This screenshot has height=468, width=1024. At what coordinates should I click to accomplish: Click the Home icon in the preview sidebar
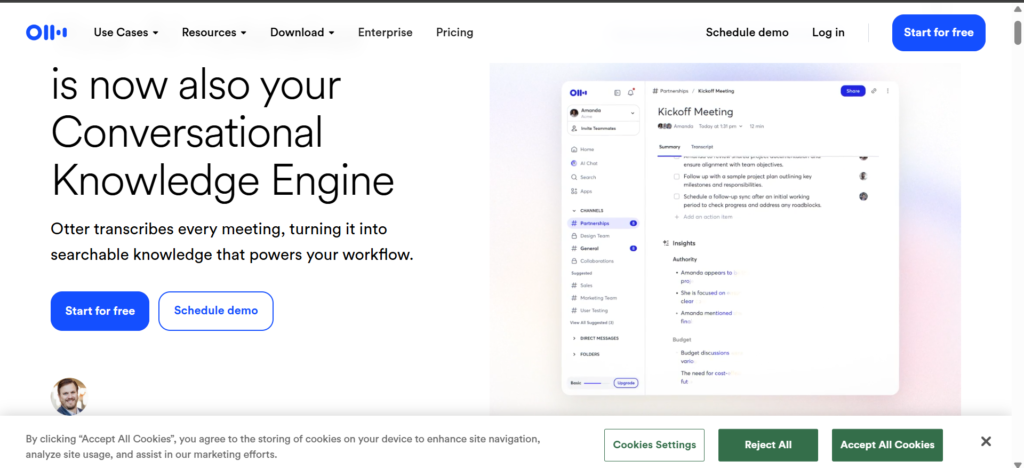(x=574, y=149)
